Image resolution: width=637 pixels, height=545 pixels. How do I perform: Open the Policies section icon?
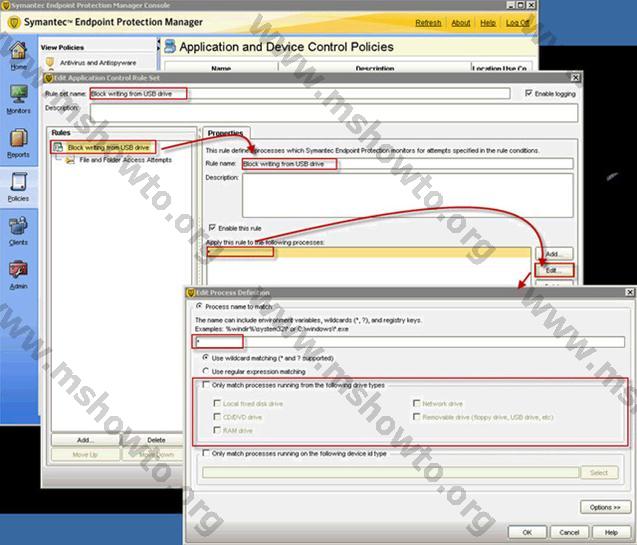(19, 182)
